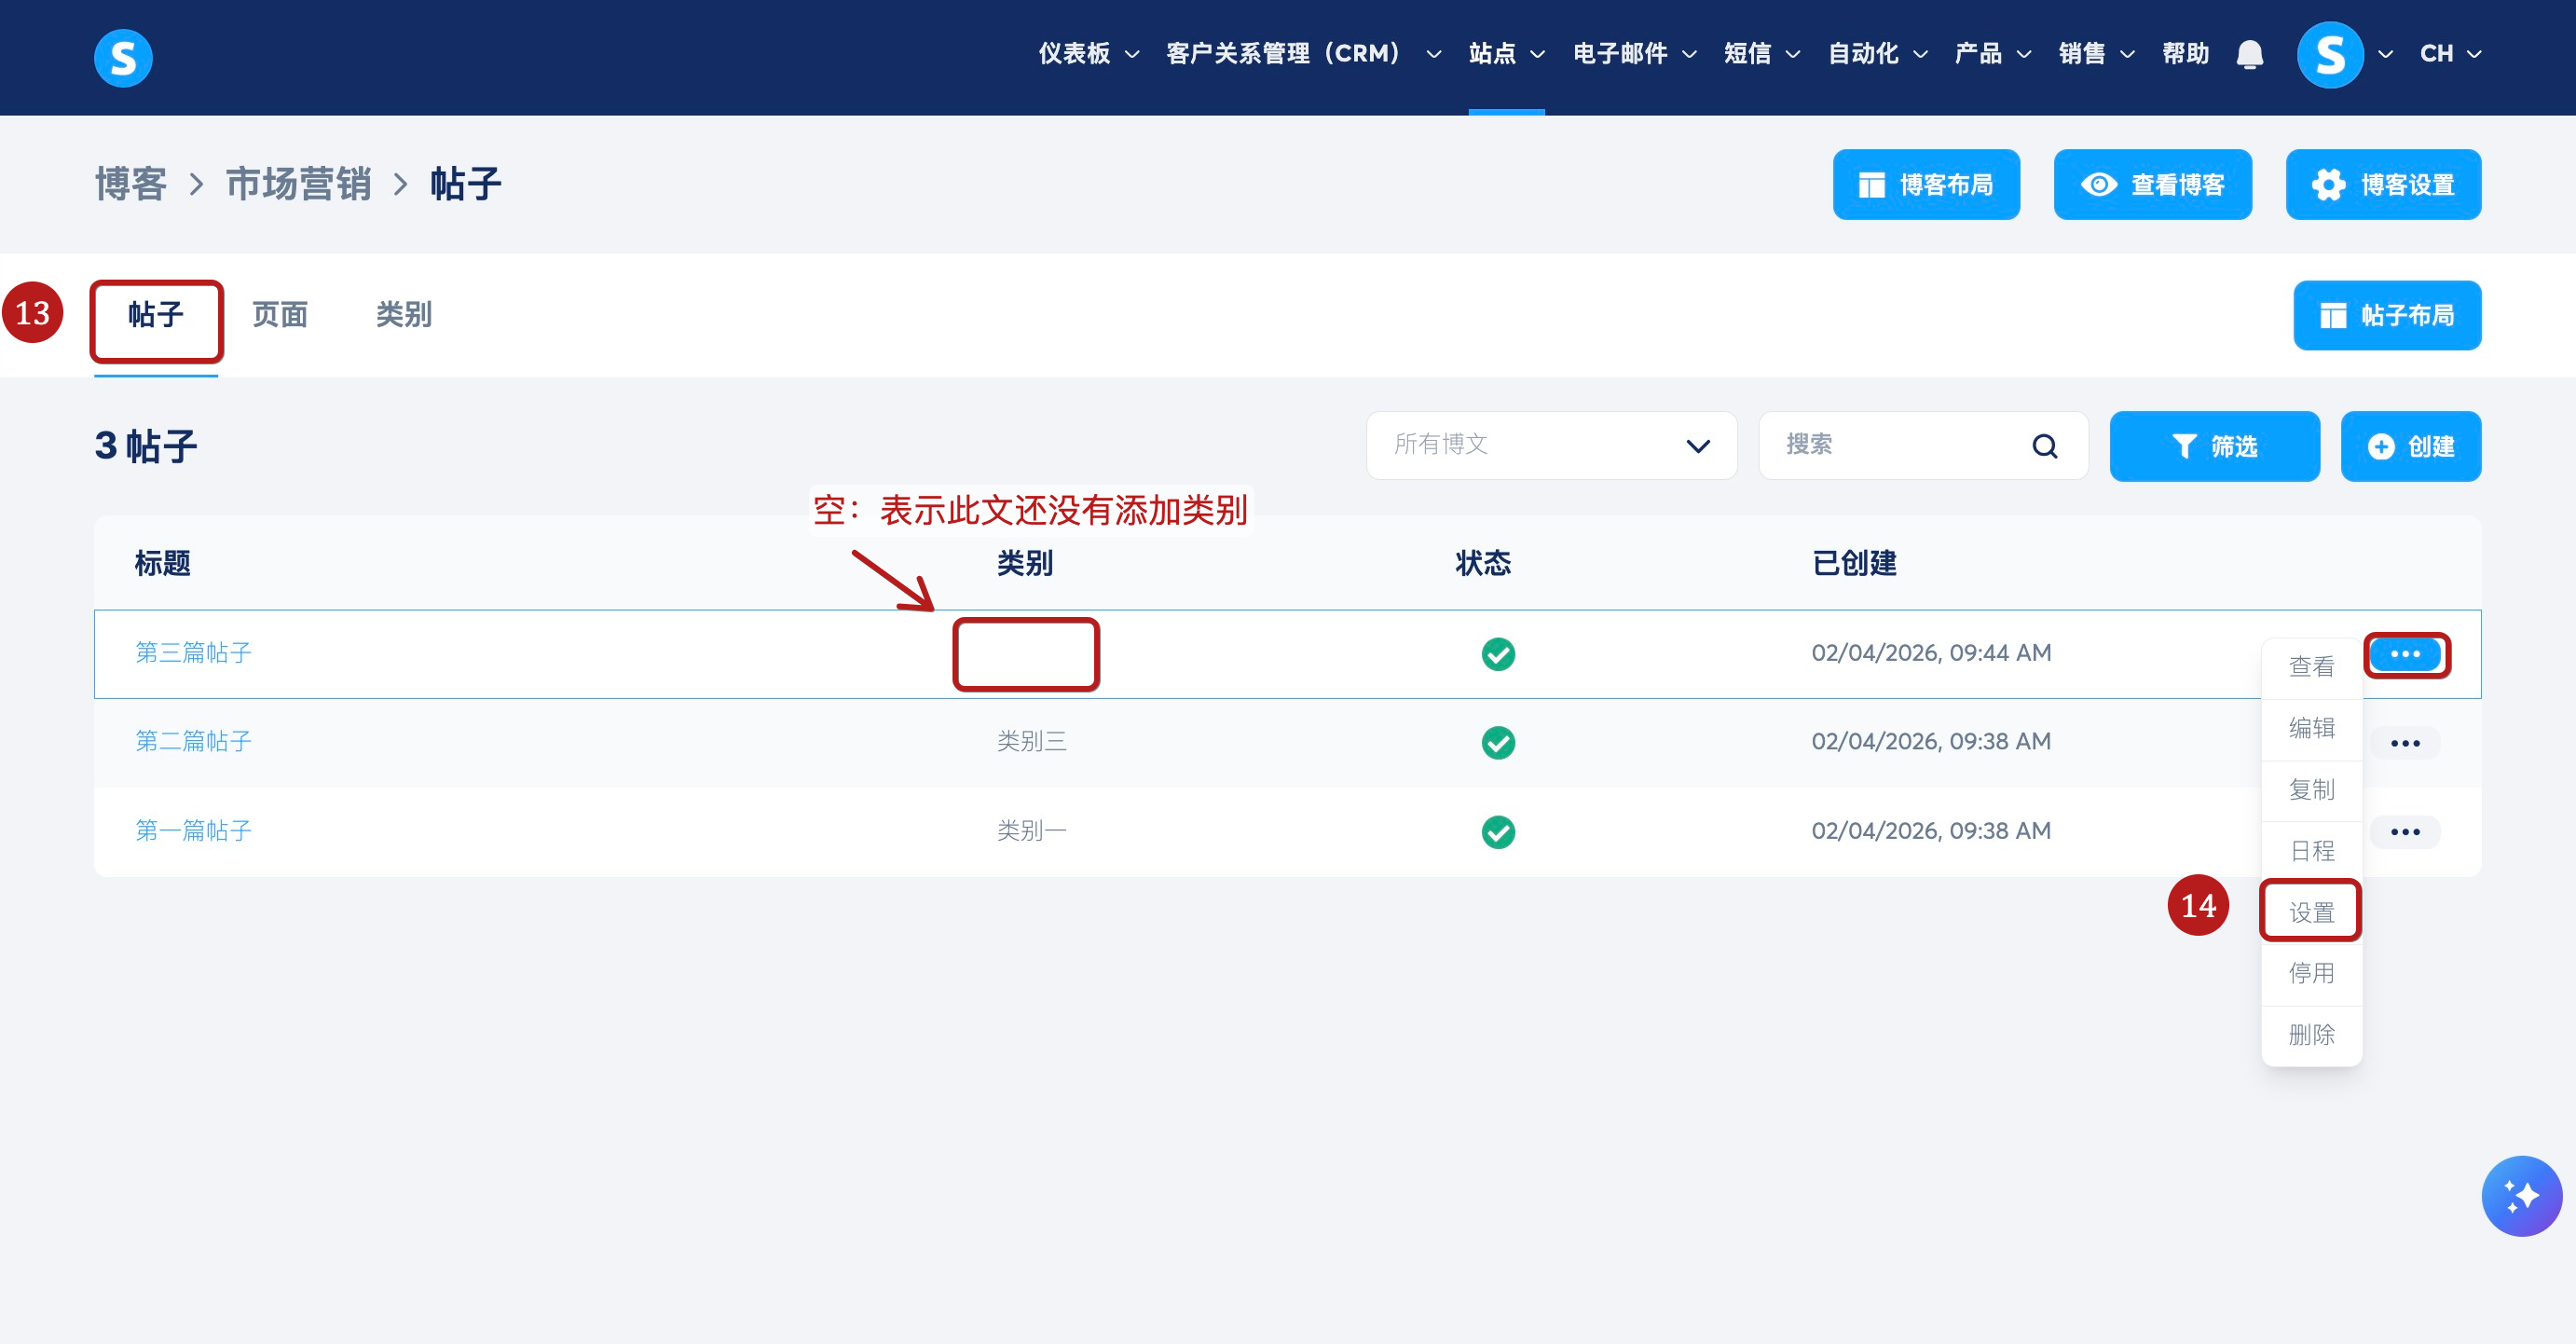Image resolution: width=2576 pixels, height=1344 pixels.
Task: Click the user avatar icon
Action: coord(2329,54)
